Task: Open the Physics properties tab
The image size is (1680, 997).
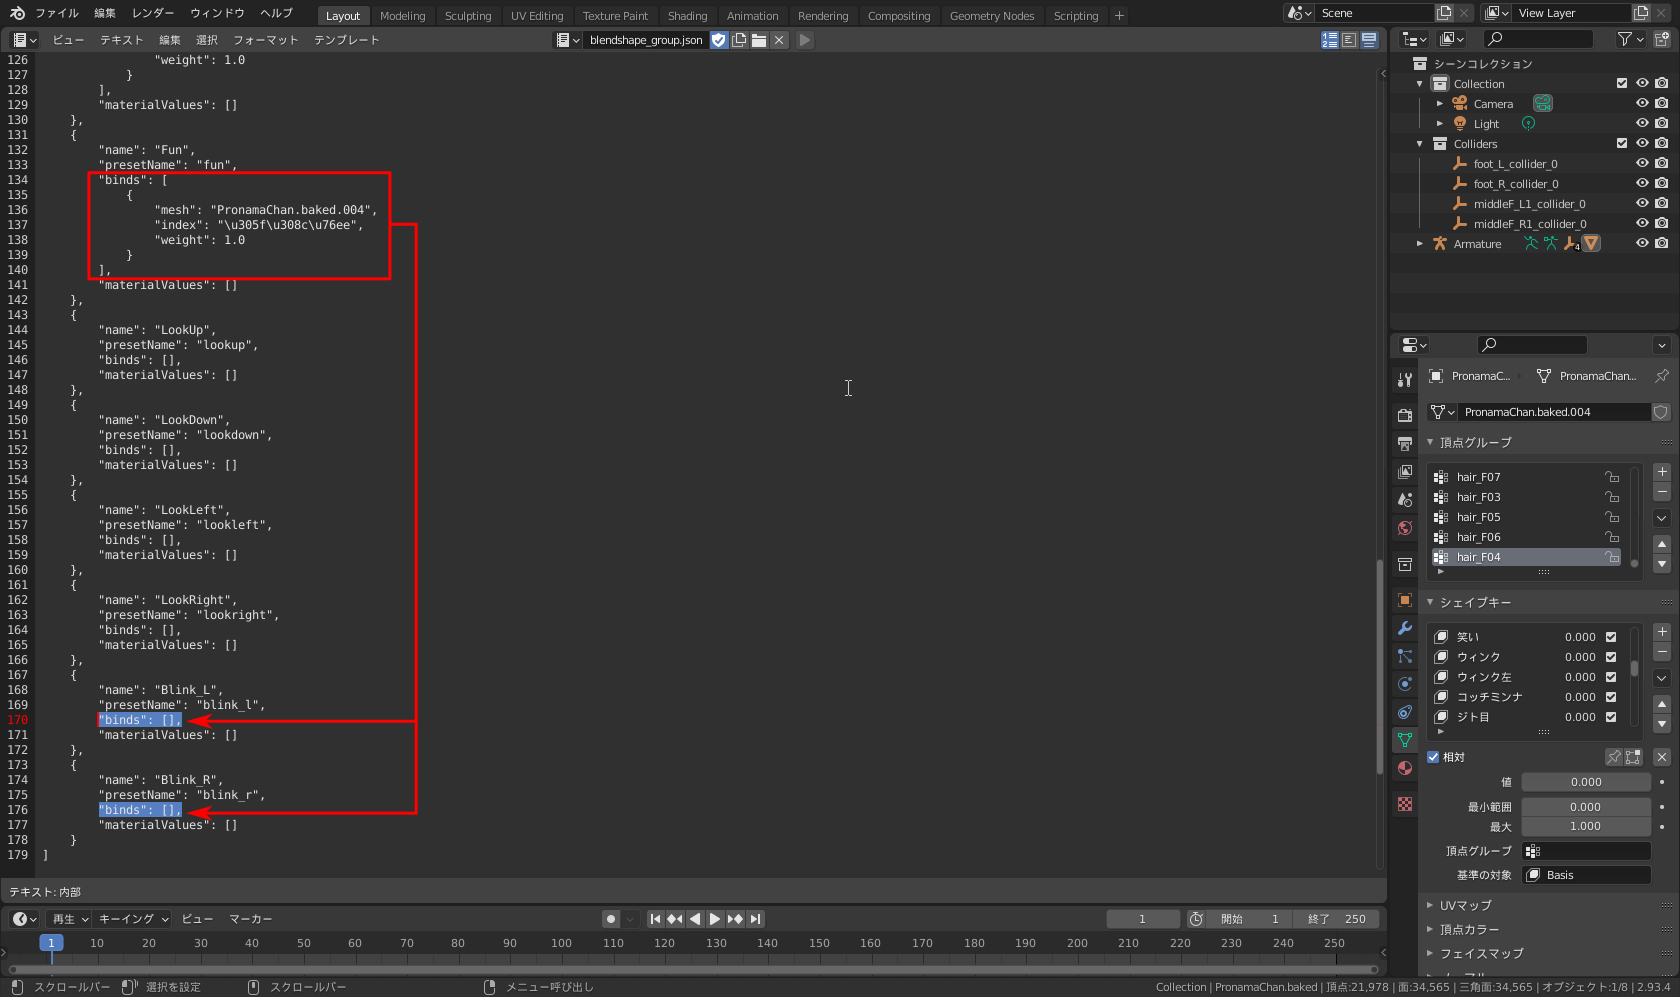Action: coord(1405,684)
